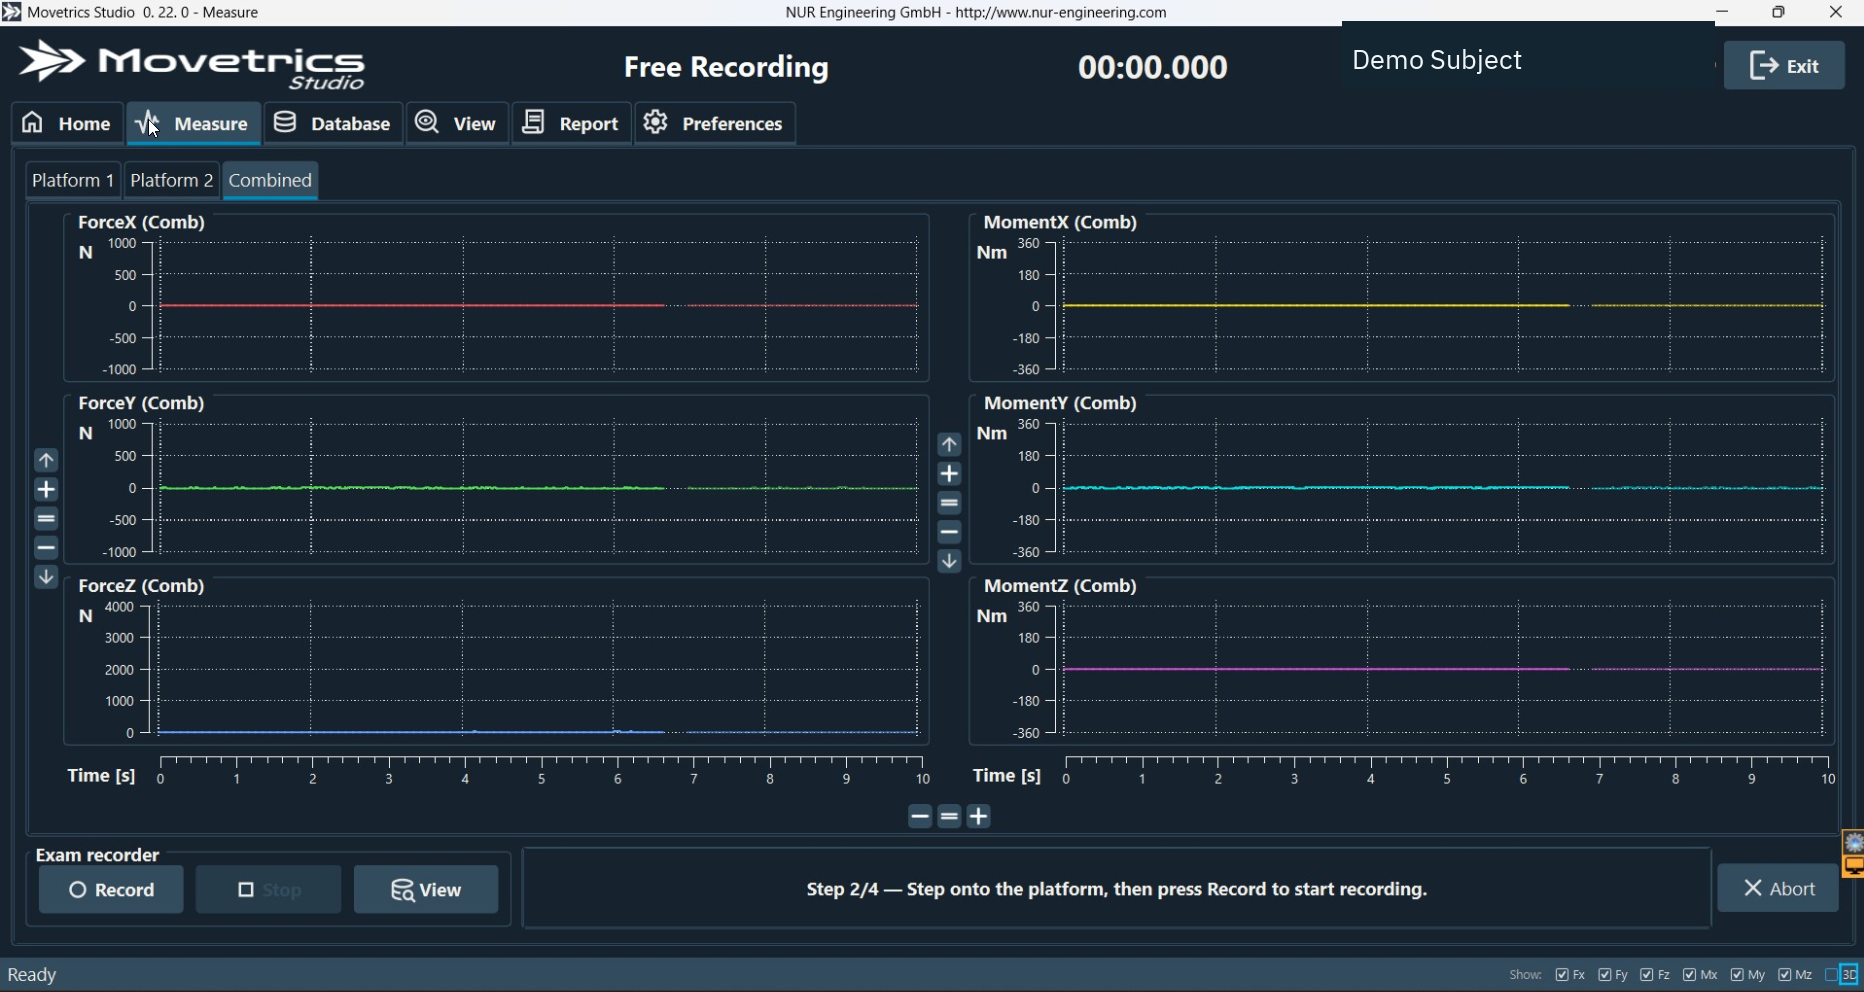Click the Free Recording title

(726, 67)
